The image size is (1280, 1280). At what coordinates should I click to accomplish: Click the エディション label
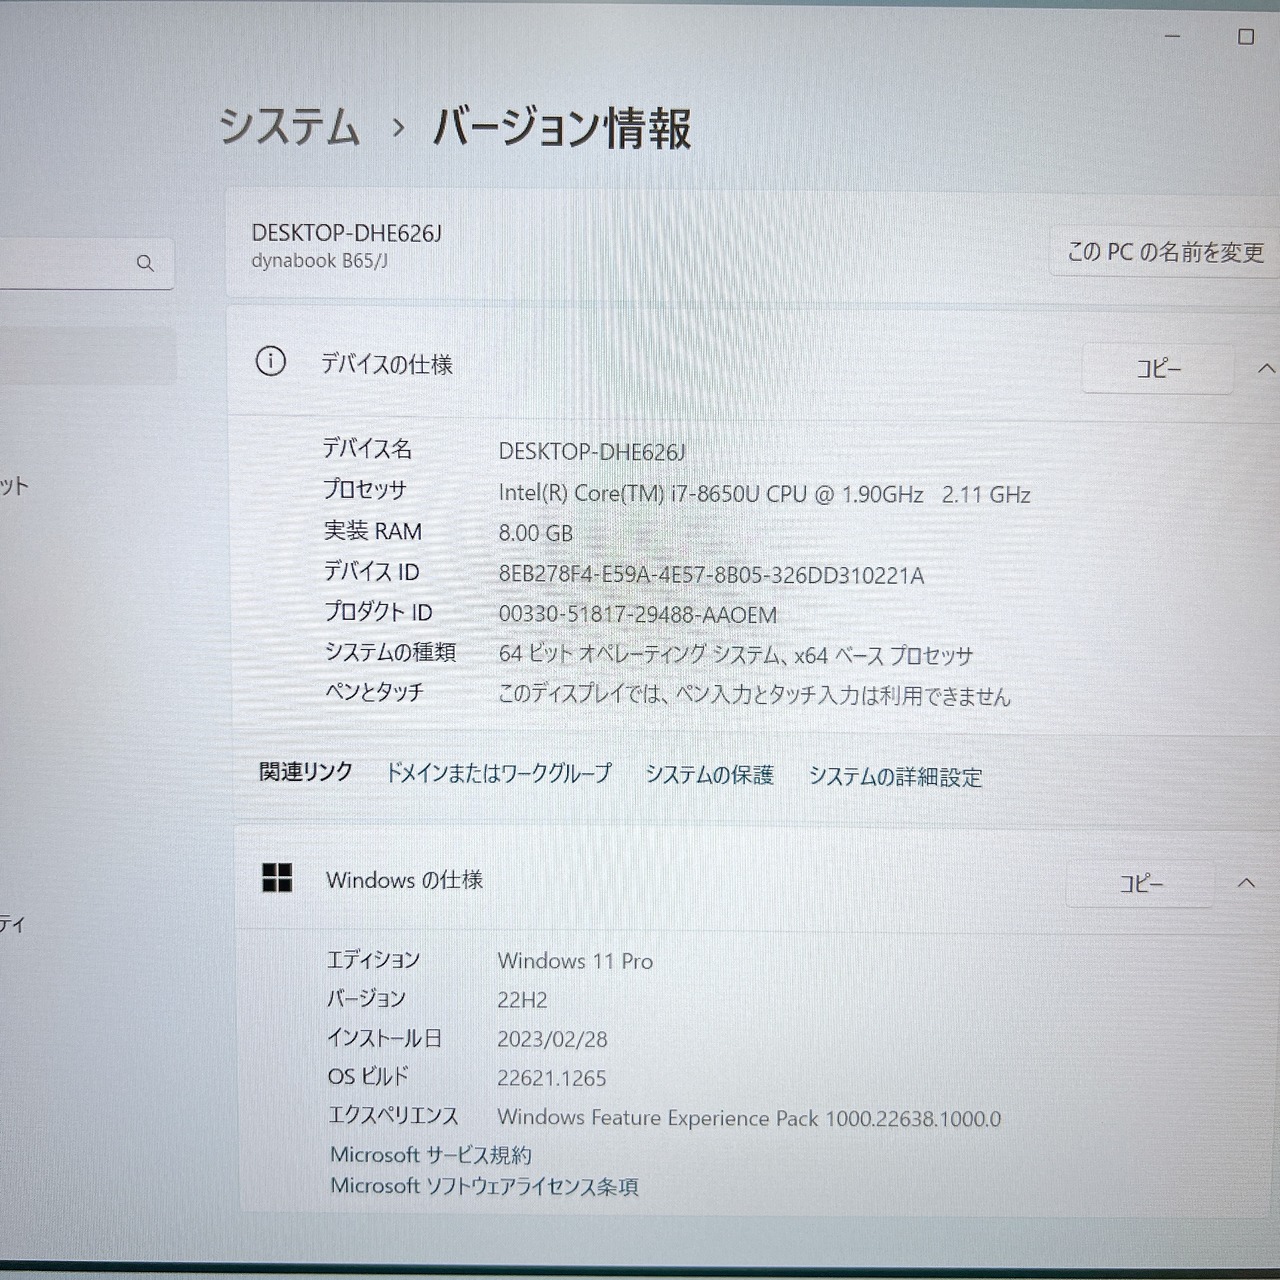(x=373, y=959)
